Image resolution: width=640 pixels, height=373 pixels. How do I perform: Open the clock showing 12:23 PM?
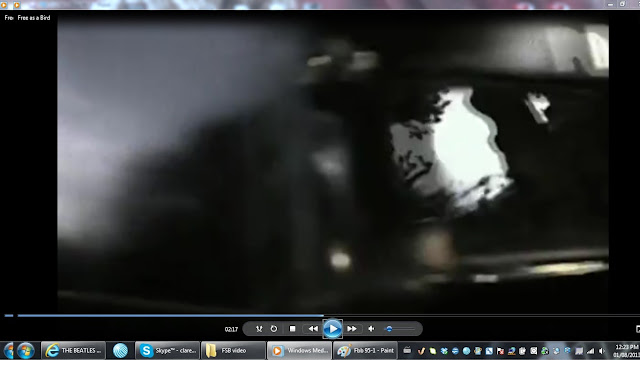pyautogui.click(x=626, y=351)
